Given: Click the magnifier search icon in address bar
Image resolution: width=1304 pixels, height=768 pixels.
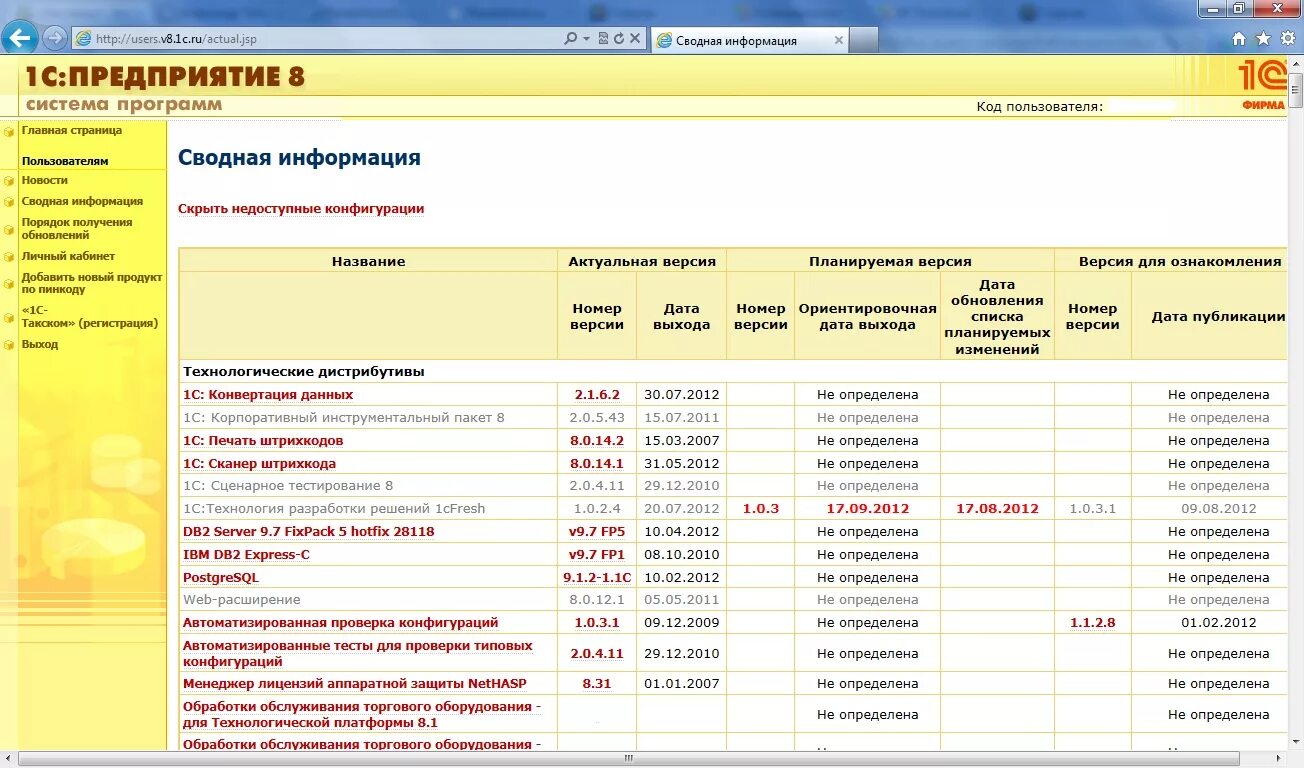Looking at the screenshot, I should point(570,39).
